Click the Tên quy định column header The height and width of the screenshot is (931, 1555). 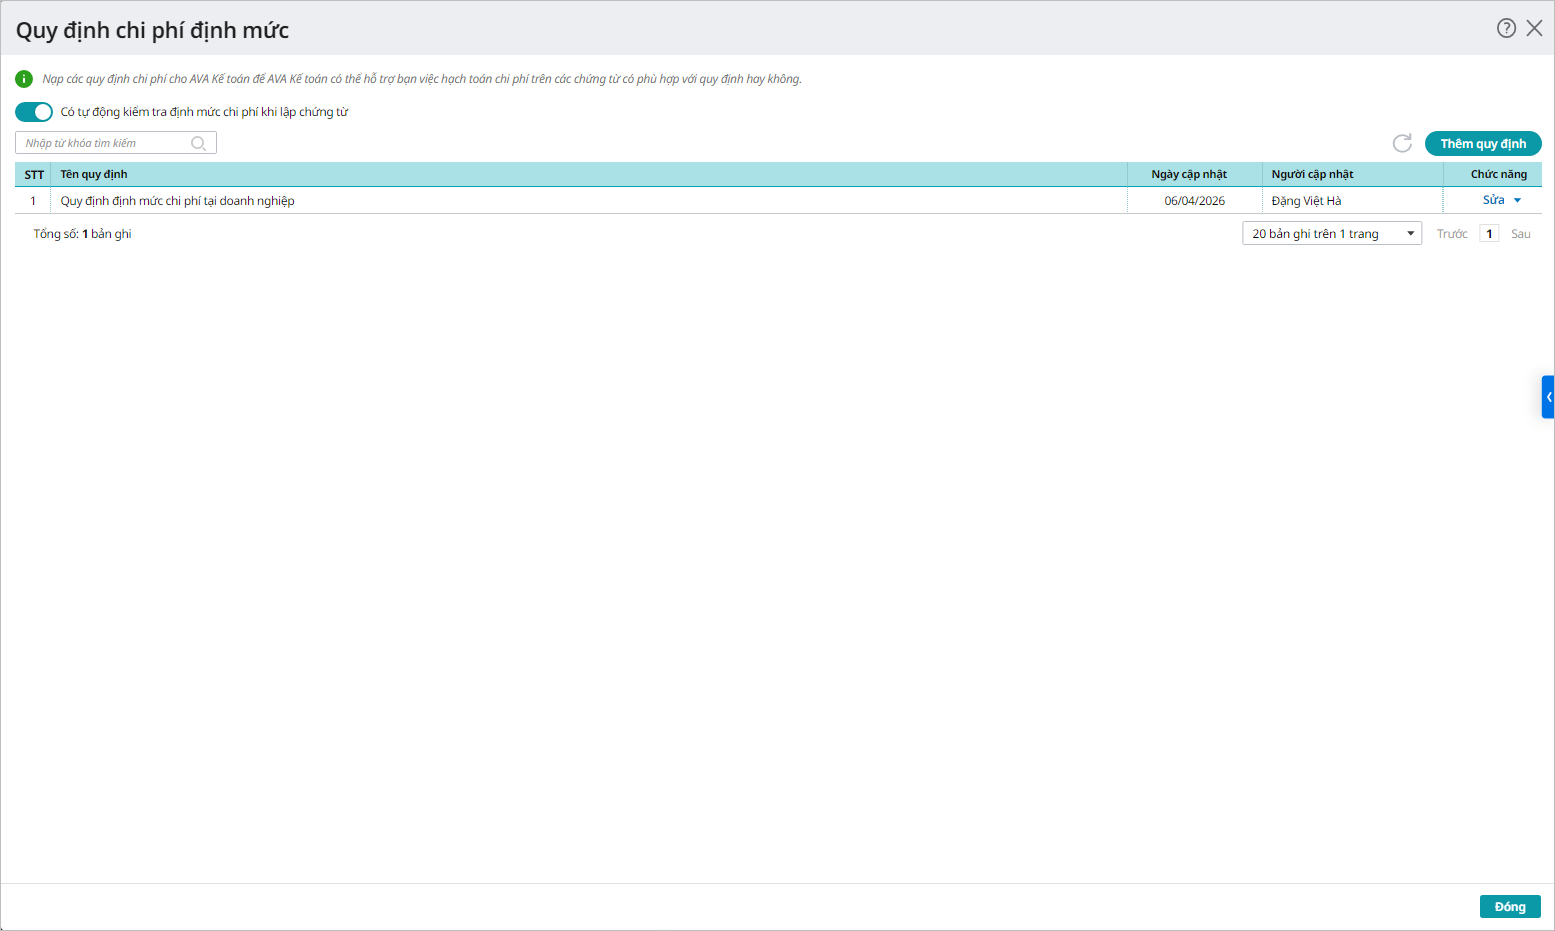[x=94, y=174]
